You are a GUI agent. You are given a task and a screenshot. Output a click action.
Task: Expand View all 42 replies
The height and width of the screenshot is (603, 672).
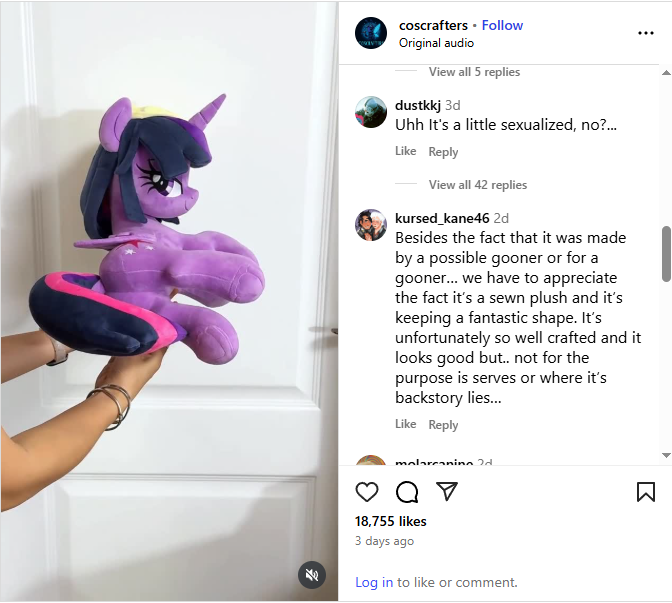478,185
